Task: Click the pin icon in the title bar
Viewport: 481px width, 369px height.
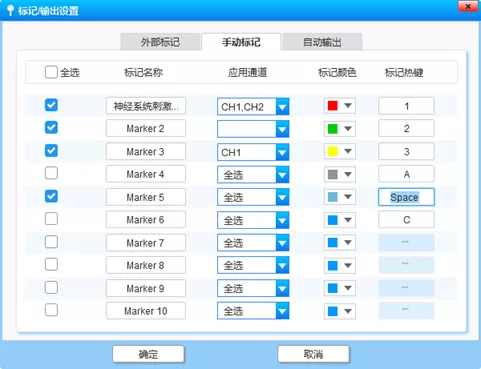Action: (x=10, y=10)
